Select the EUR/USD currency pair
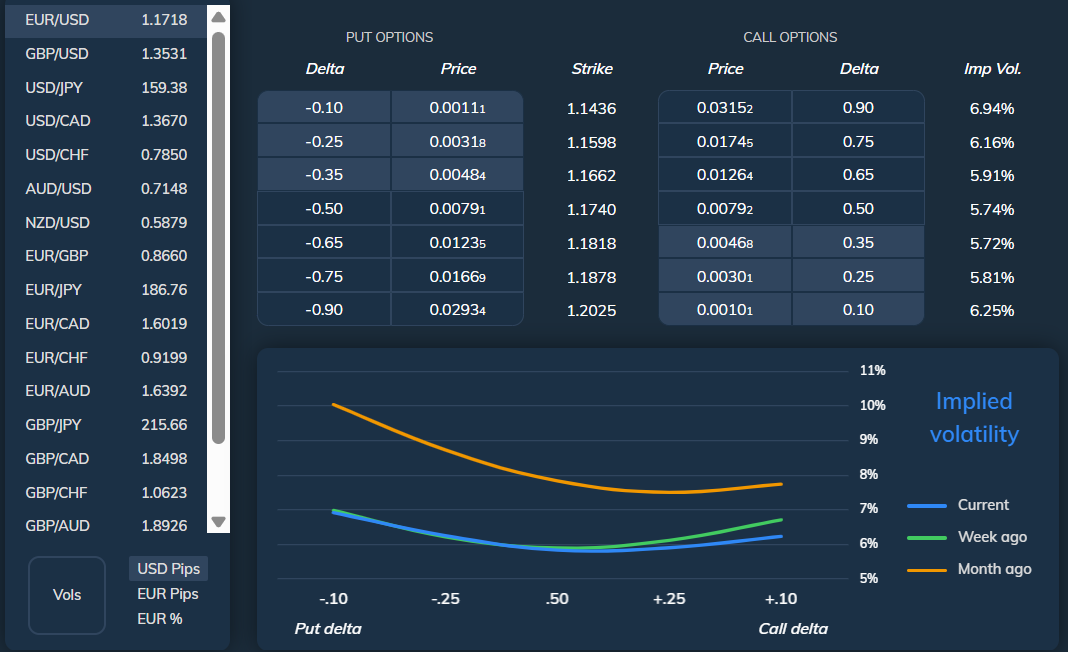Image resolution: width=1068 pixels, height=652 pixels. tap(105, 20)
